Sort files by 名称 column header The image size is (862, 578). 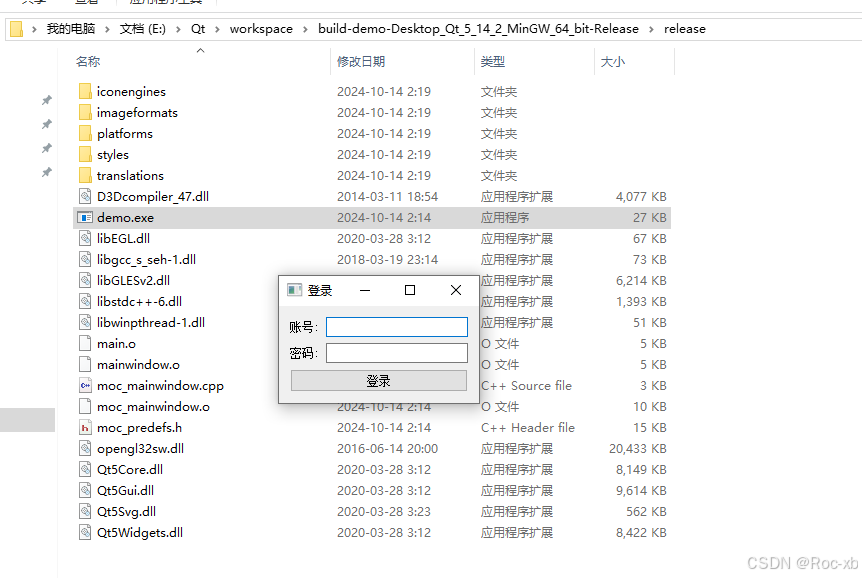pos(88,62)
